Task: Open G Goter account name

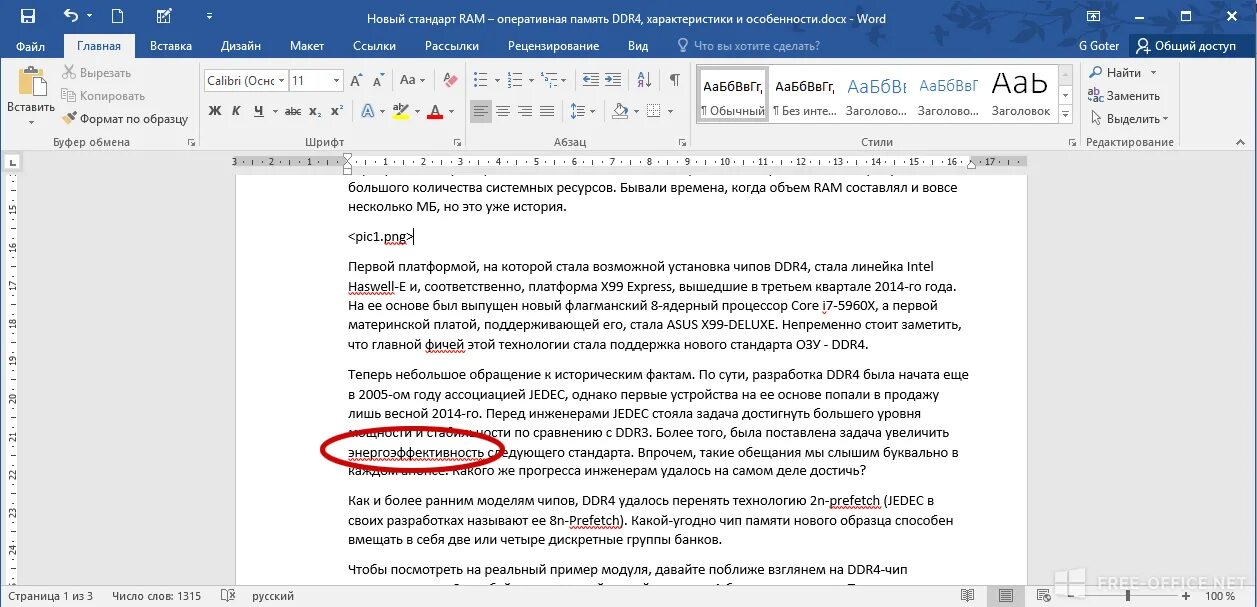Action: [x=1098, y=46]
